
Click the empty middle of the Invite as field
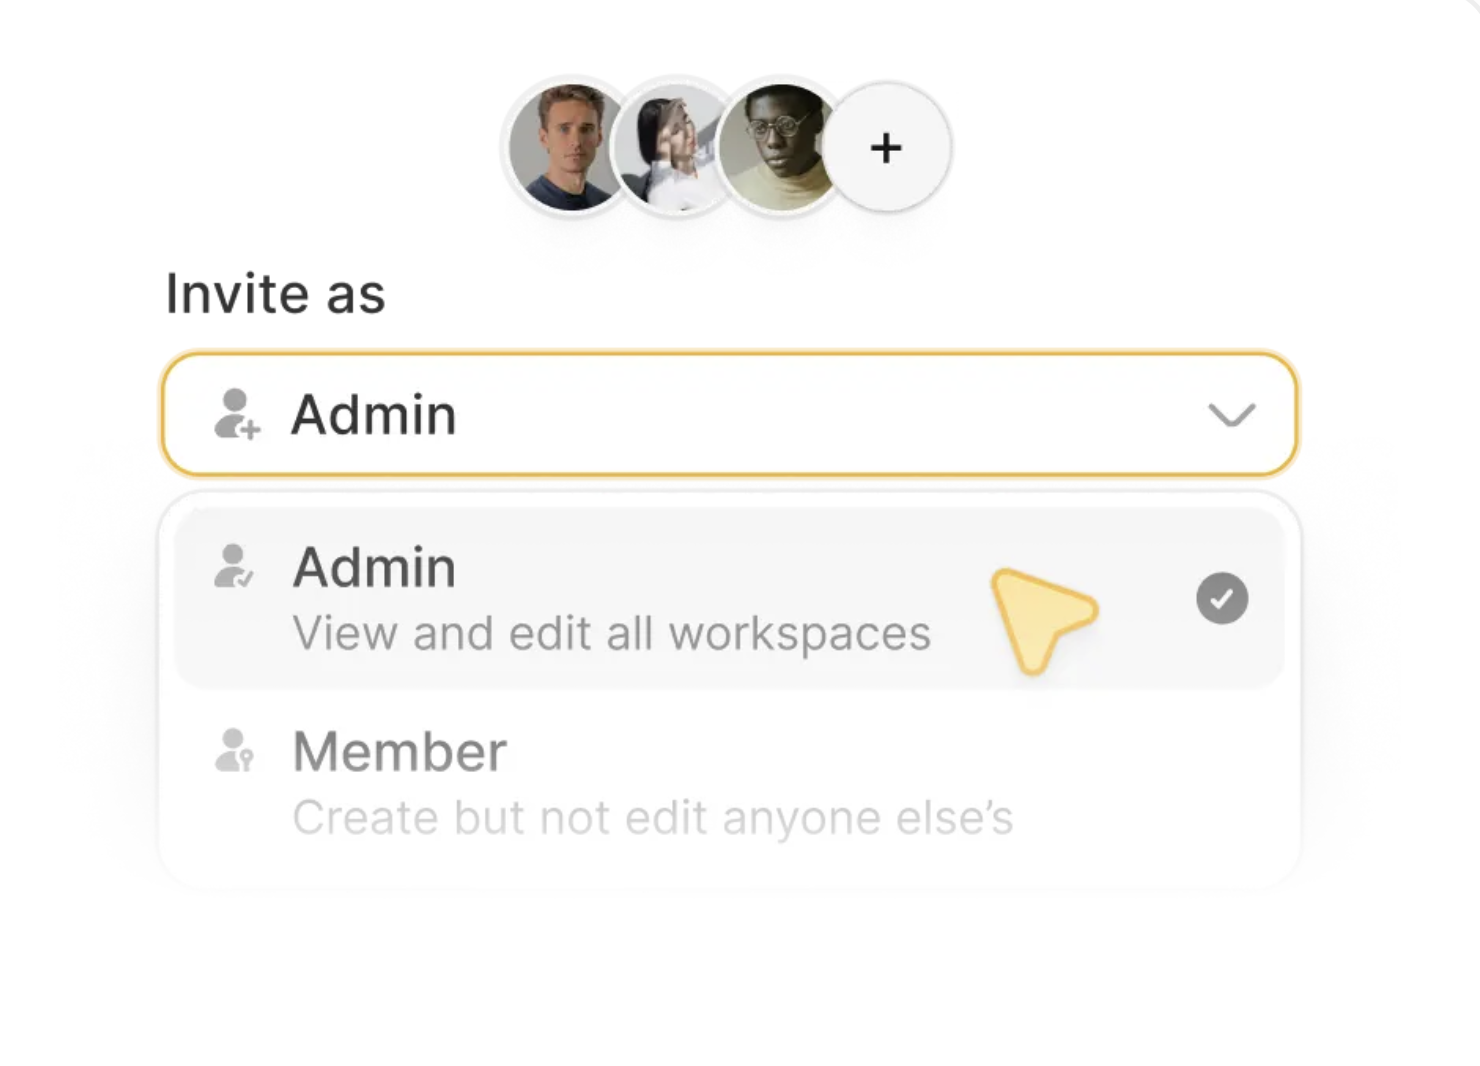coord(800,414)
